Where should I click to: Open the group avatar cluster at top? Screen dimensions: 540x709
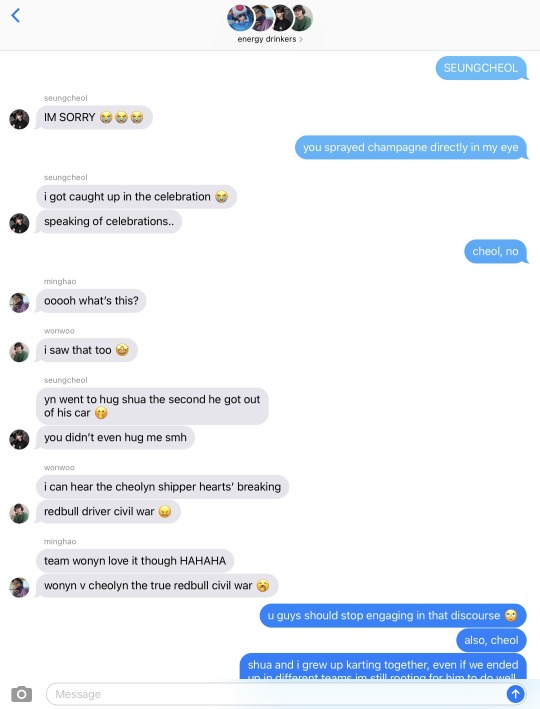[x=270, y=18]
